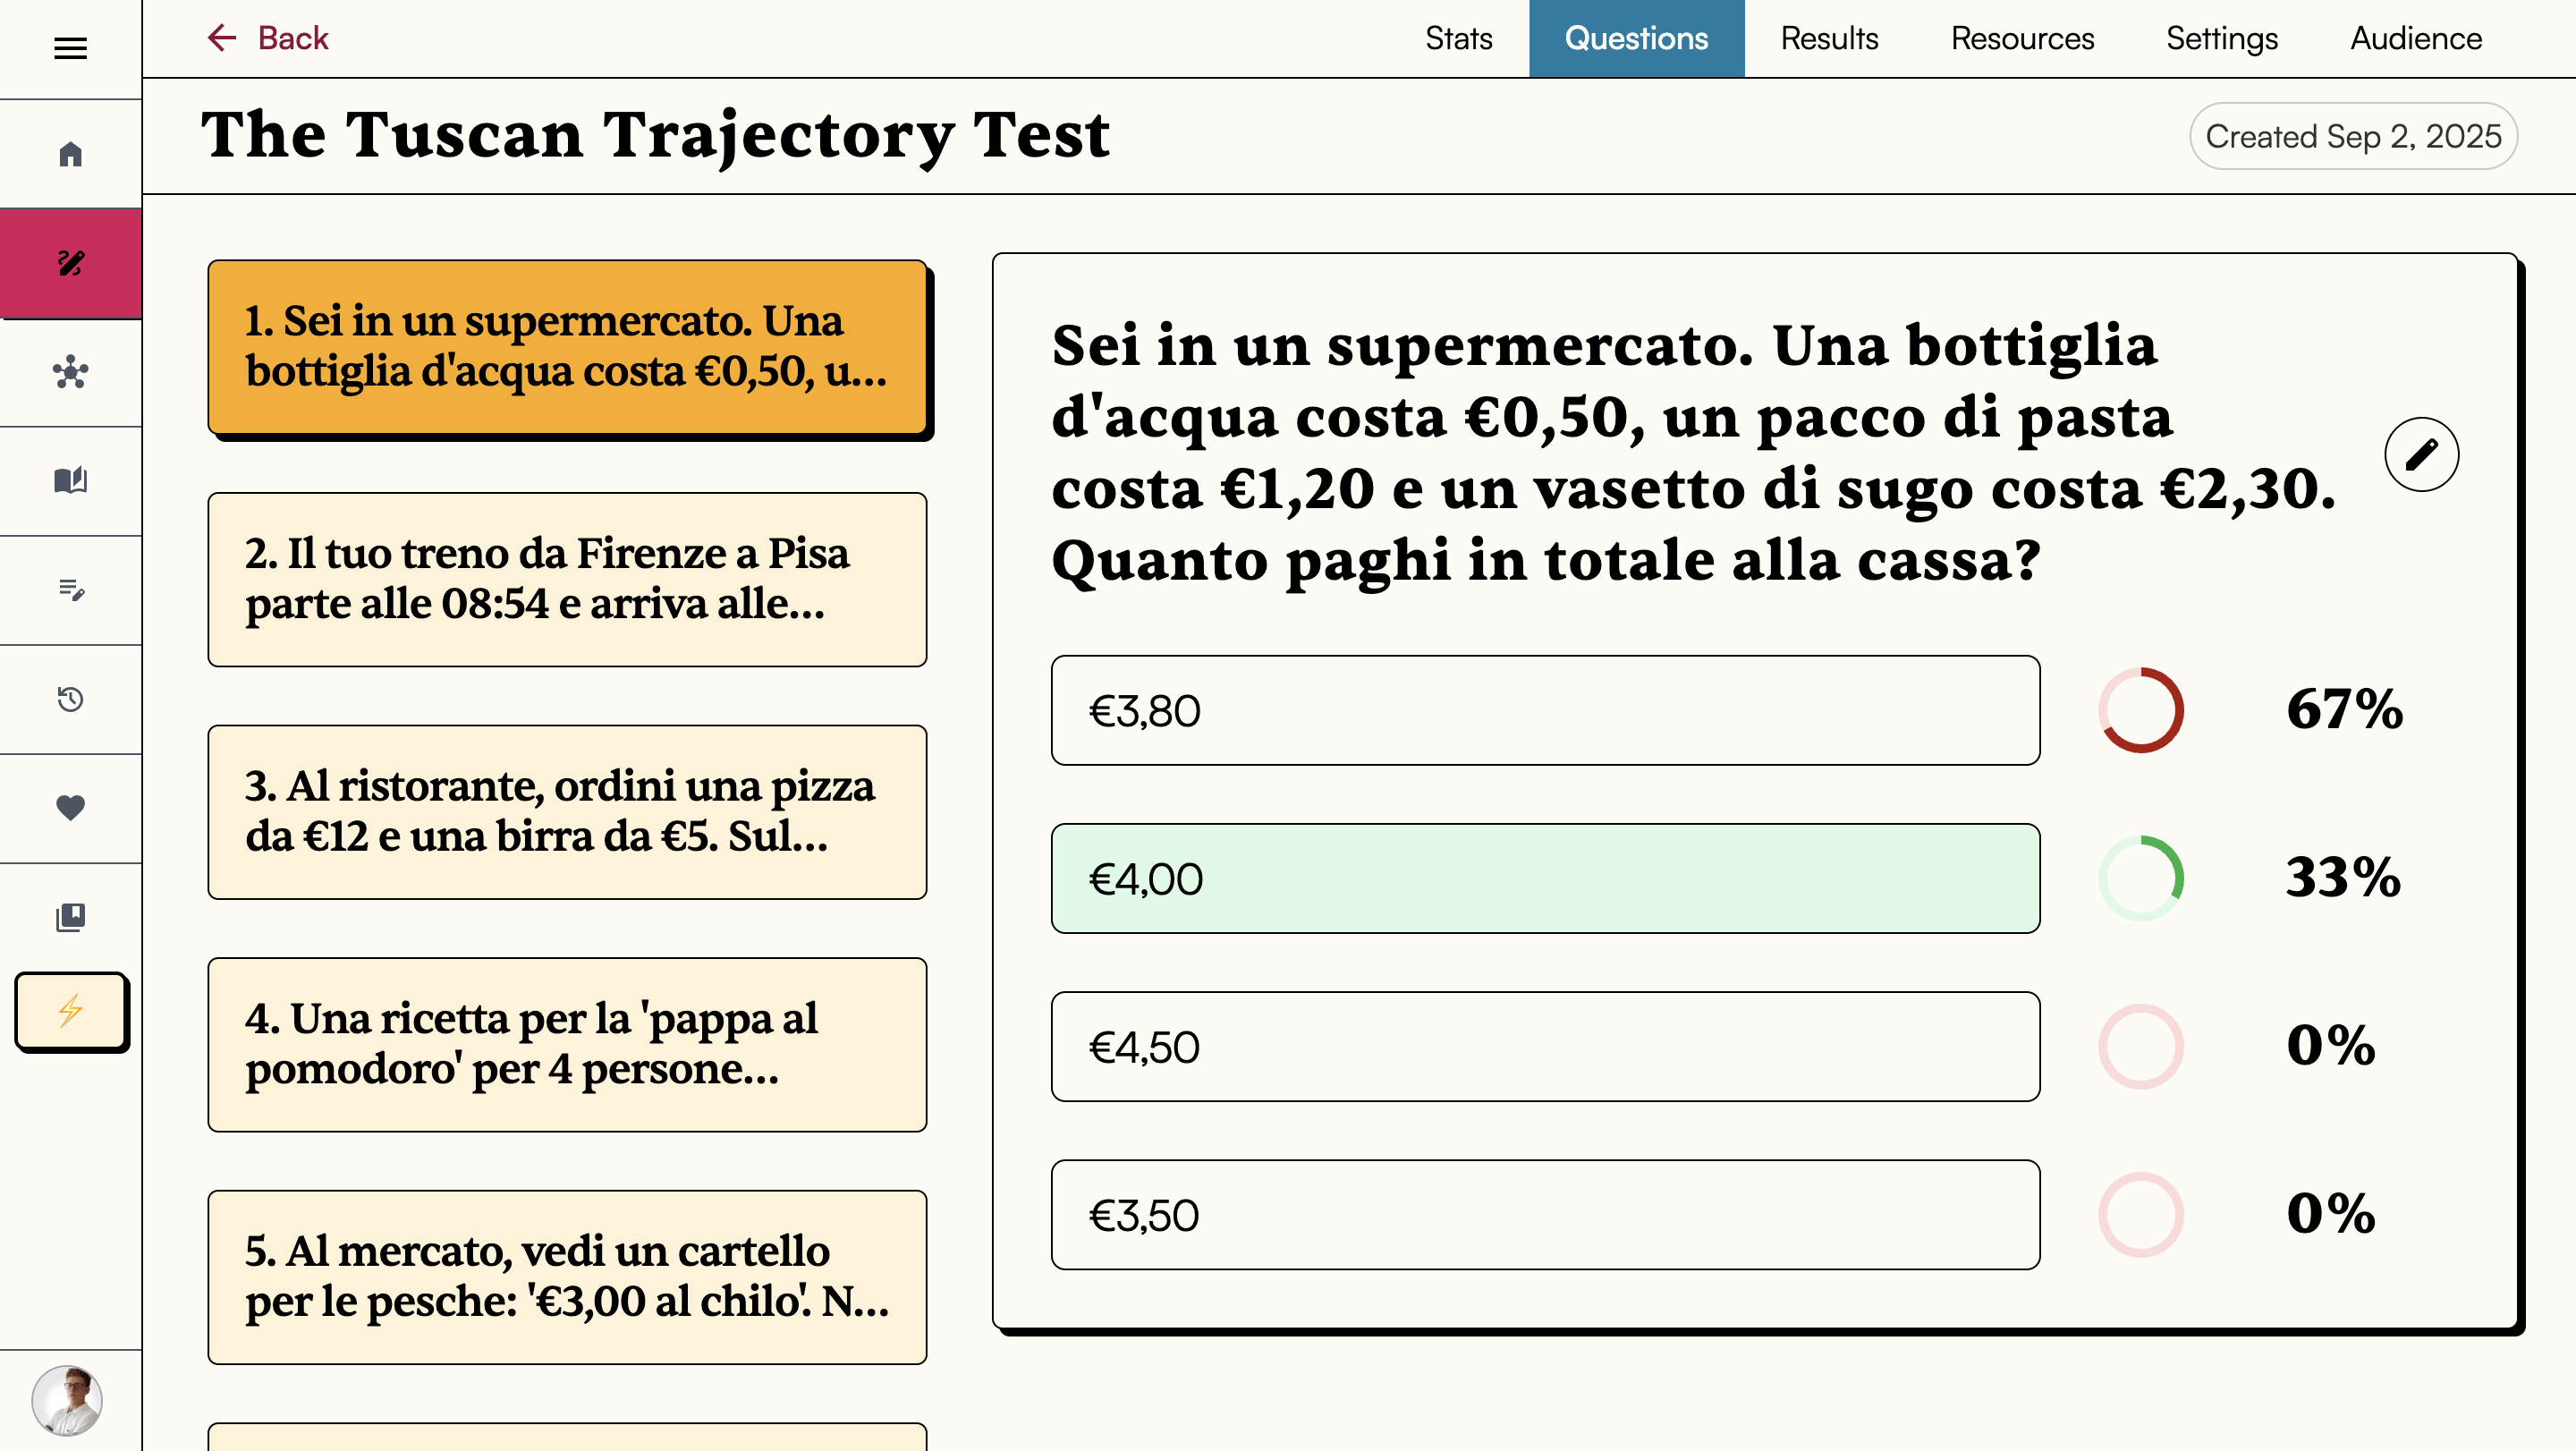Open the favorites heart sidebar icon
Screen dimensions: 2576x1451
[x=70, y=807]
